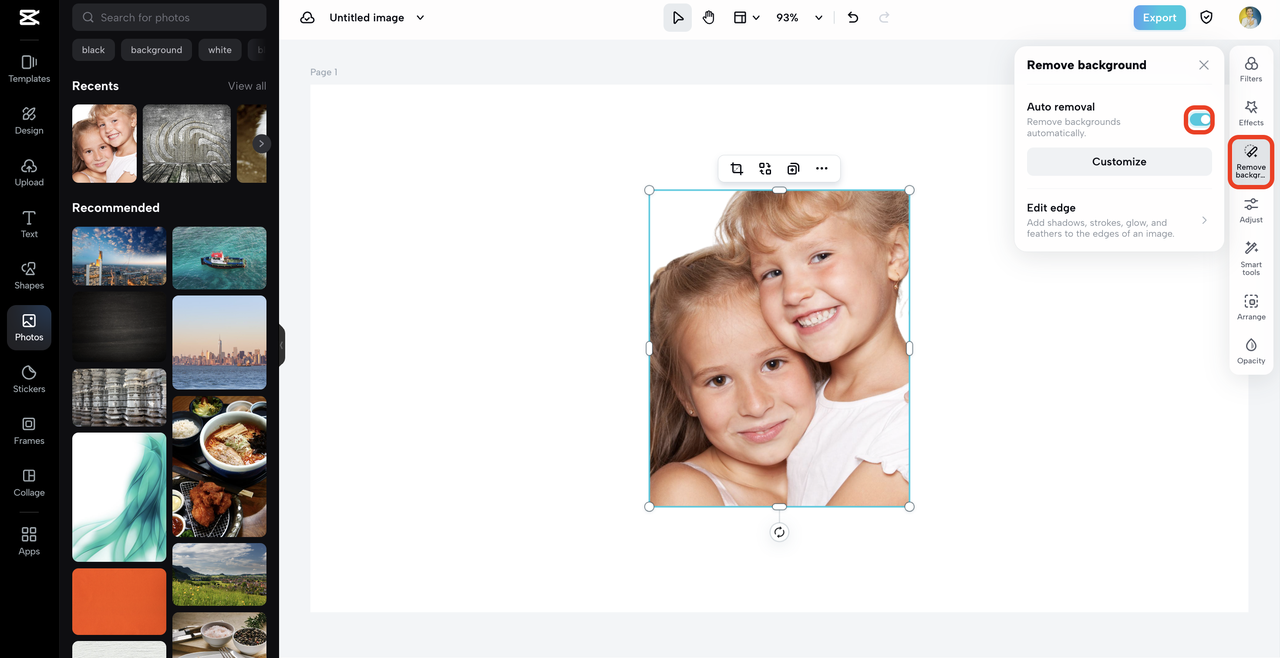Open the user profile avatar
1280x658 pixels.
[x=1250, y=18]
